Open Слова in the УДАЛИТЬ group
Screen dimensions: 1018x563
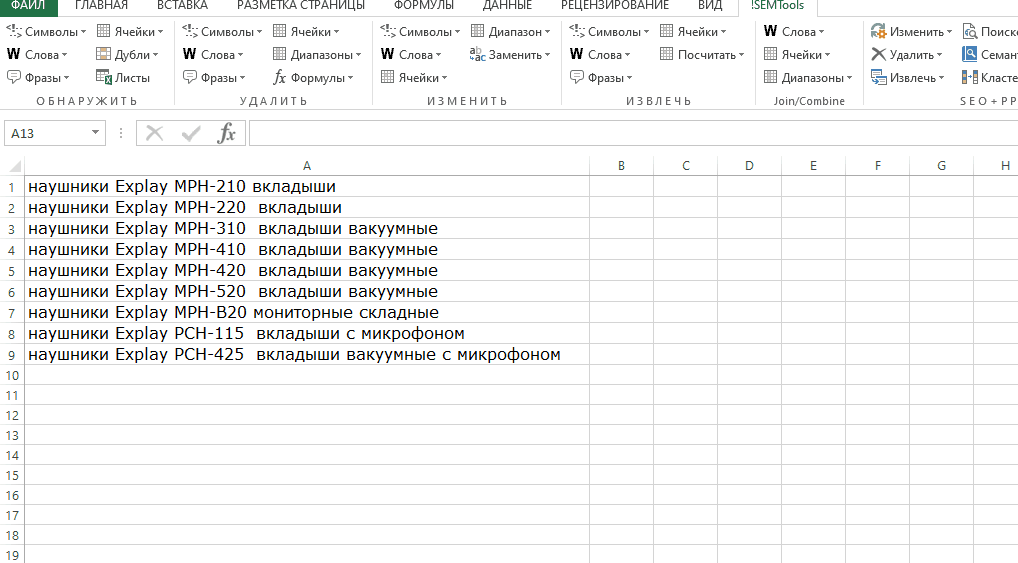tap(213, 55)
